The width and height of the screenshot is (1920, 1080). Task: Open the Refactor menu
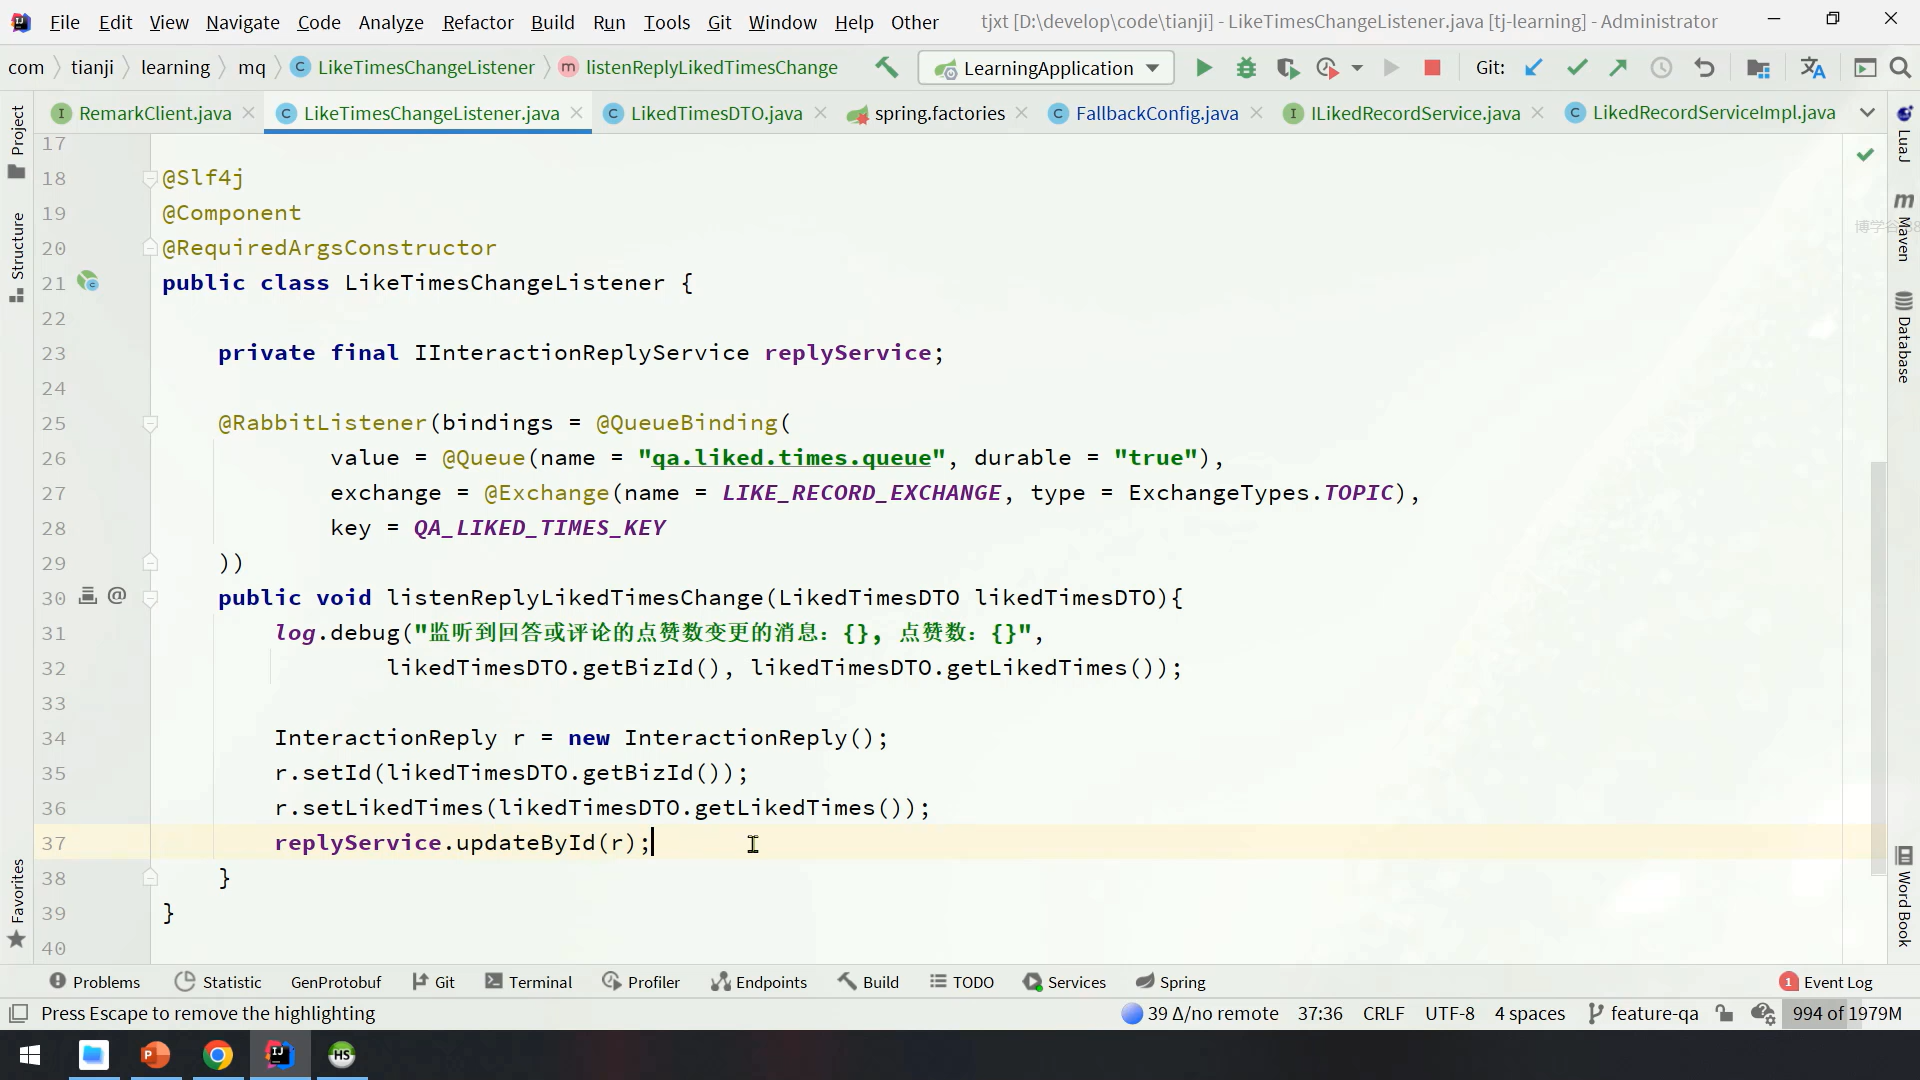pos(477,22)
